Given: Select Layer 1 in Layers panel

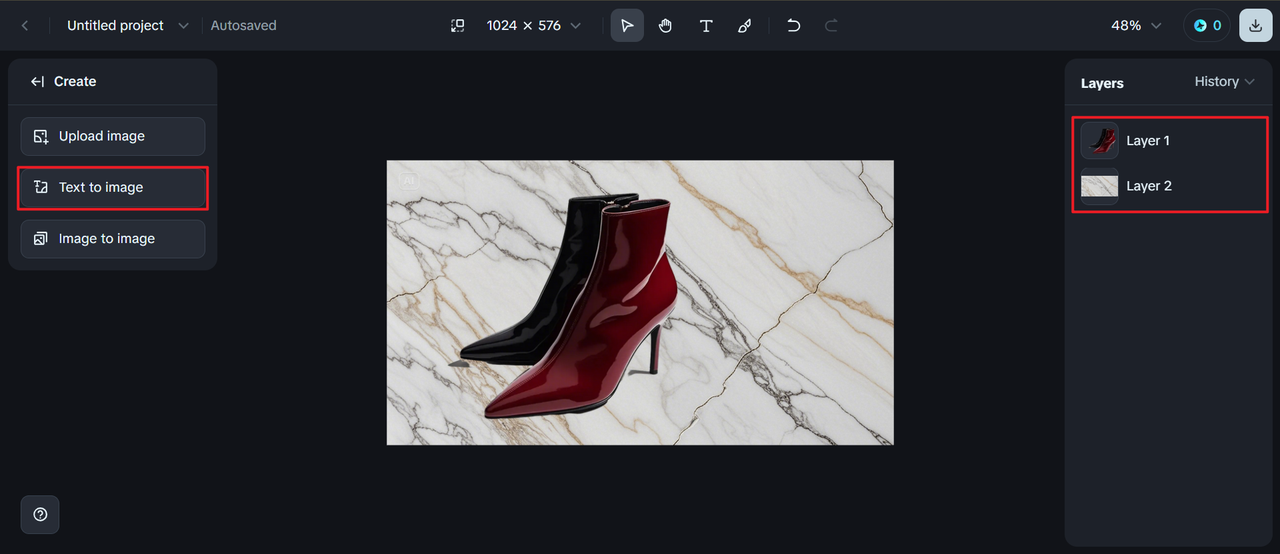Looking at the screenshot, I should pyautogui.click(x=1169, y=141).
